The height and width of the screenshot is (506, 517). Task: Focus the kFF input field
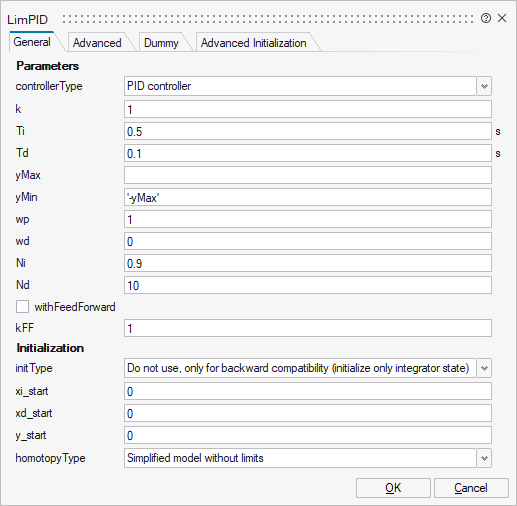(x=308, y=328)
